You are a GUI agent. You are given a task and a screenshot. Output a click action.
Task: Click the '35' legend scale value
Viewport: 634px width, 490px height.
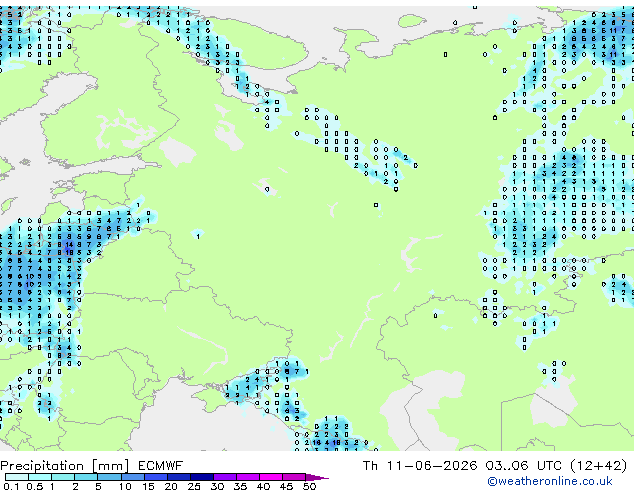(240, 486)
